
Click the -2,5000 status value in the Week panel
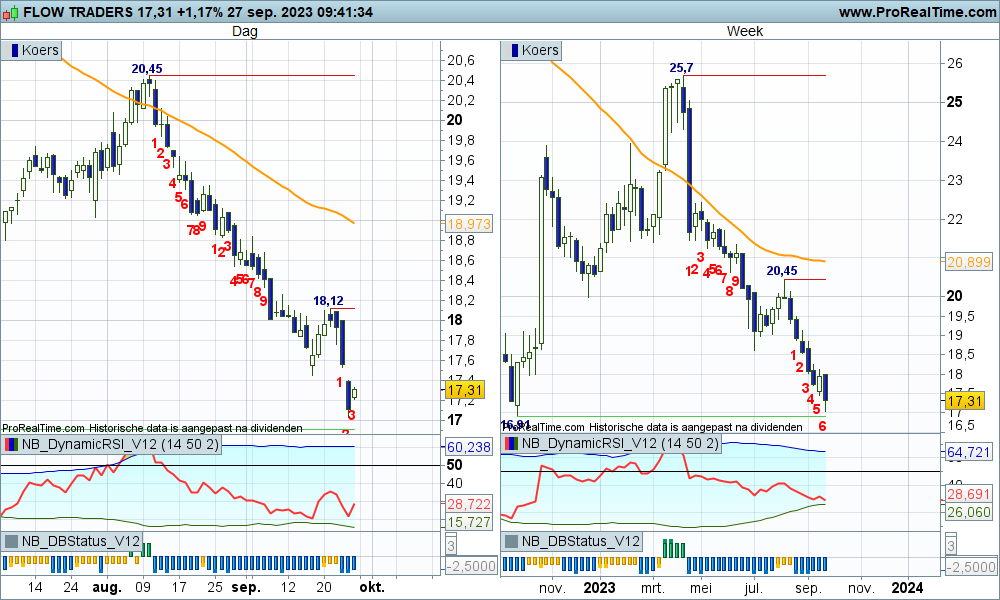(x=971, y=567)
